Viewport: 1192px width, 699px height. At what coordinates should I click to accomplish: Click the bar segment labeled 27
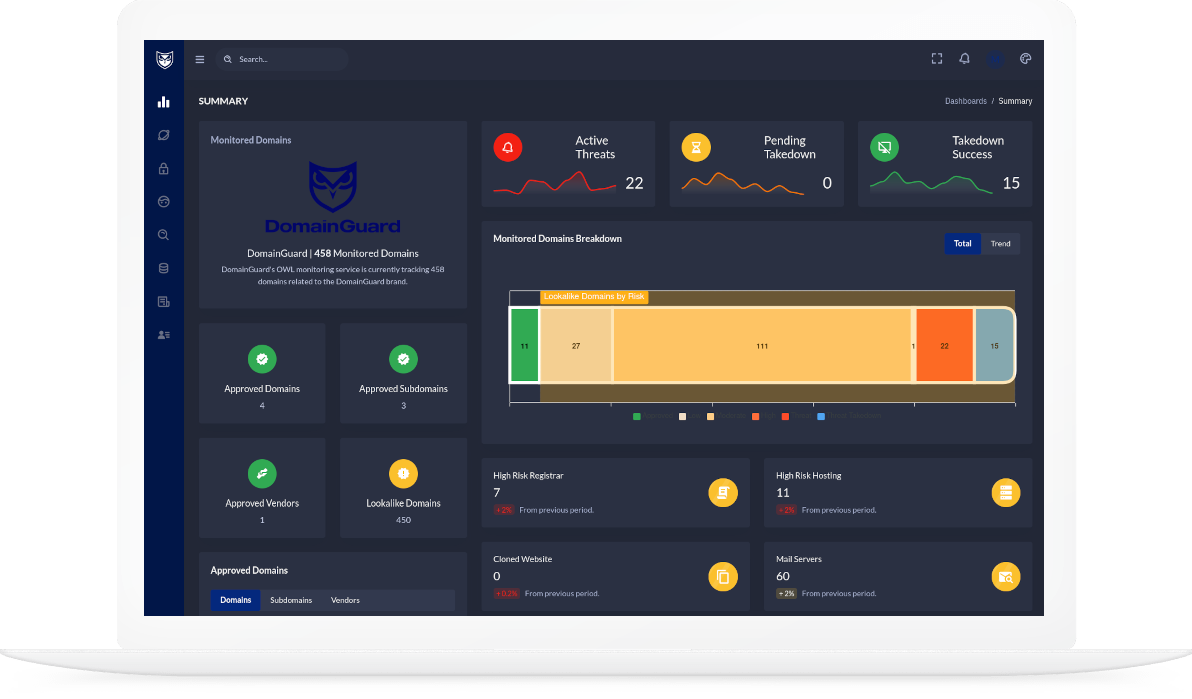pyautogui.click(x=575, y=345)
